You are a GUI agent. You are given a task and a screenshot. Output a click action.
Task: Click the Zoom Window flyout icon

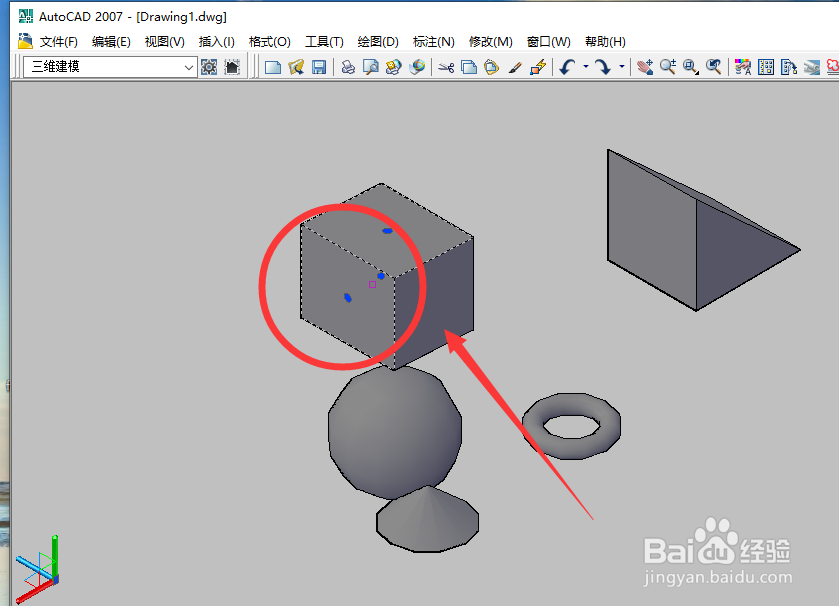coord(691,67)
